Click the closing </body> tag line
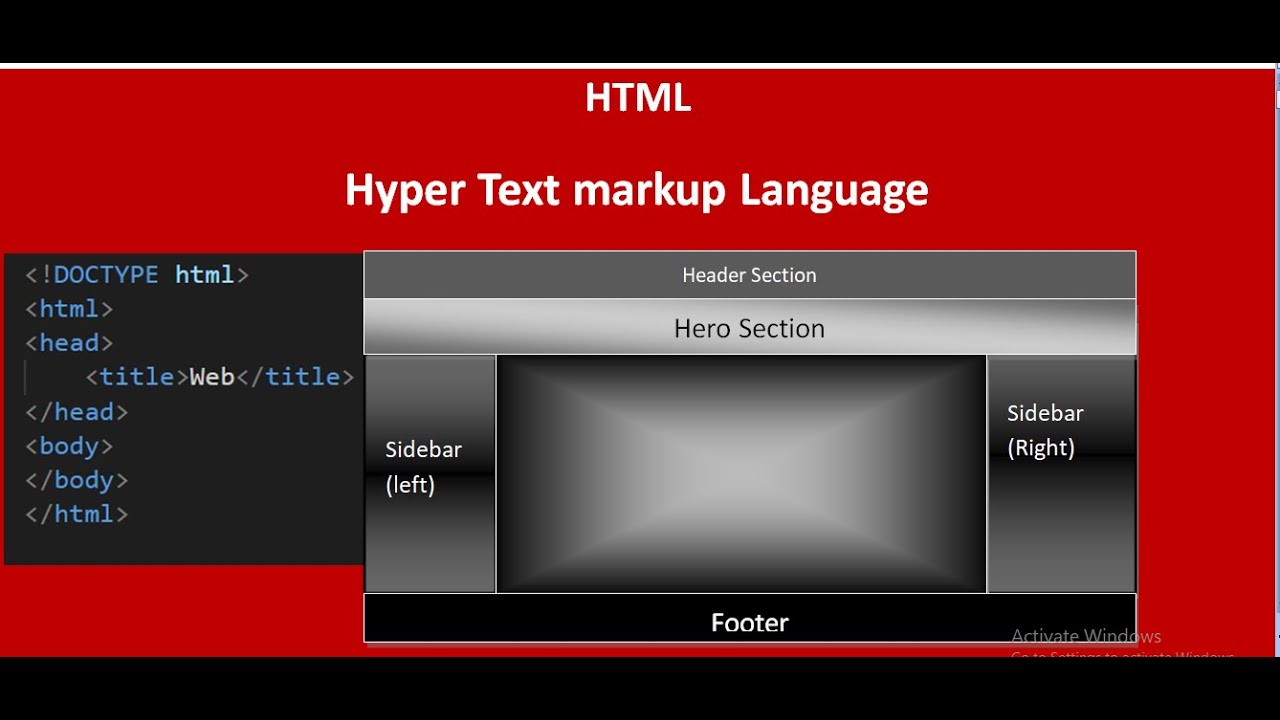The width and height of the screenshot is (1280, 720). click(77, 479)
